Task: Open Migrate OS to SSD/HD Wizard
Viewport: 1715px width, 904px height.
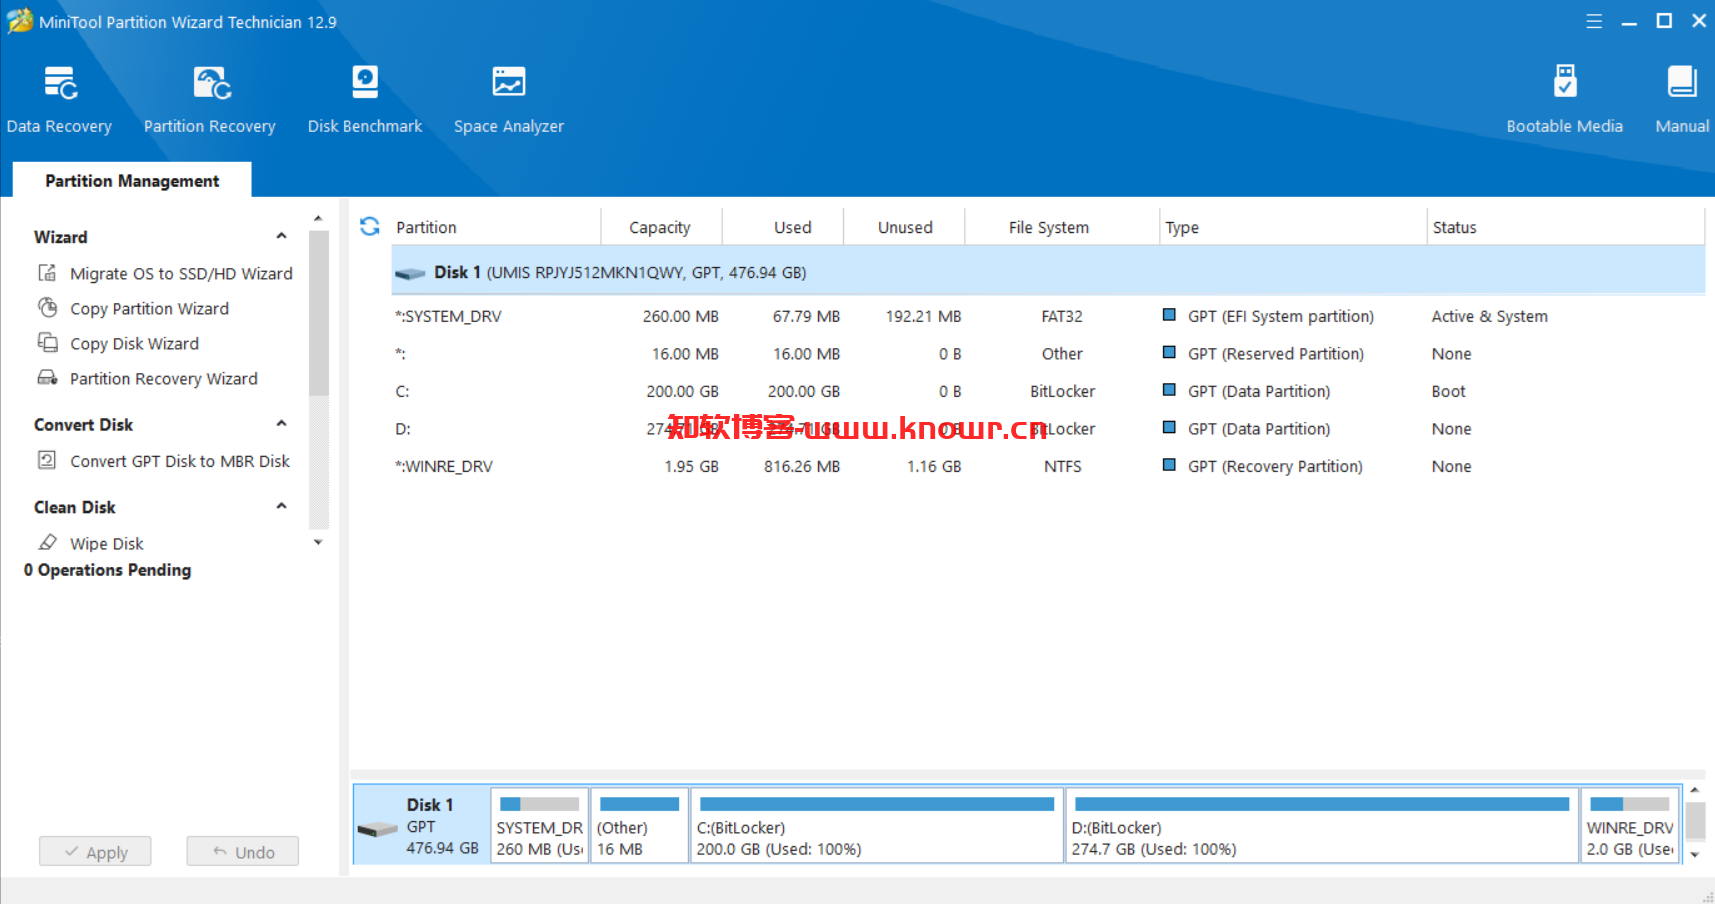Action: coord(181,273)
